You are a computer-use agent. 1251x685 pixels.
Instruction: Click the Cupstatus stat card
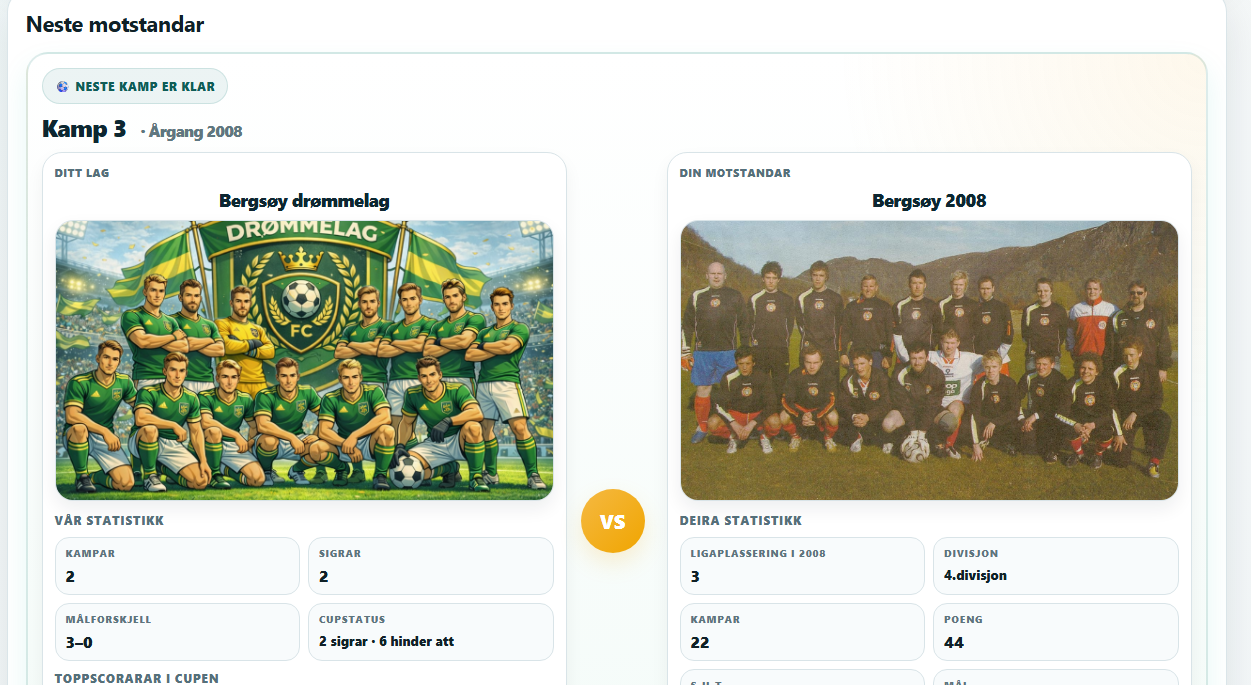430,632
